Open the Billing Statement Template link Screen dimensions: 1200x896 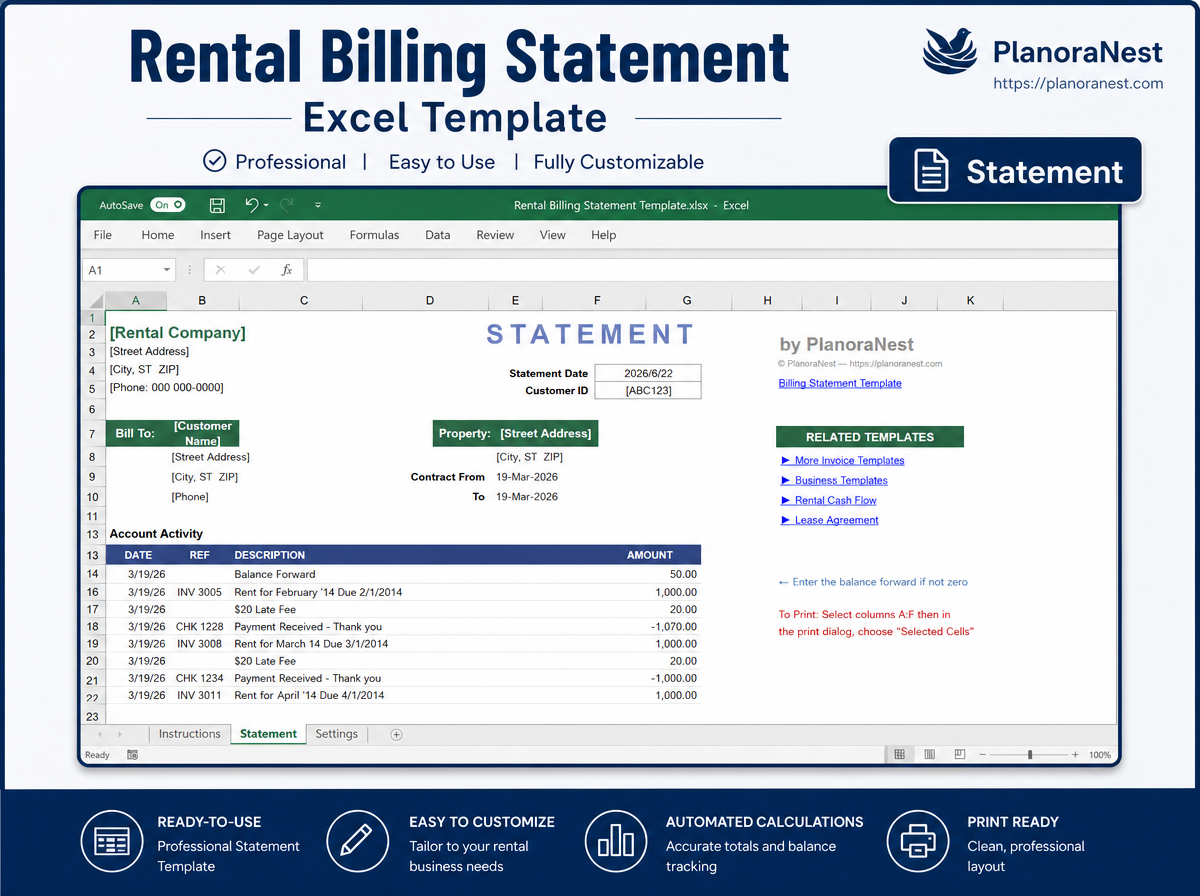click(x=840, y=383)
